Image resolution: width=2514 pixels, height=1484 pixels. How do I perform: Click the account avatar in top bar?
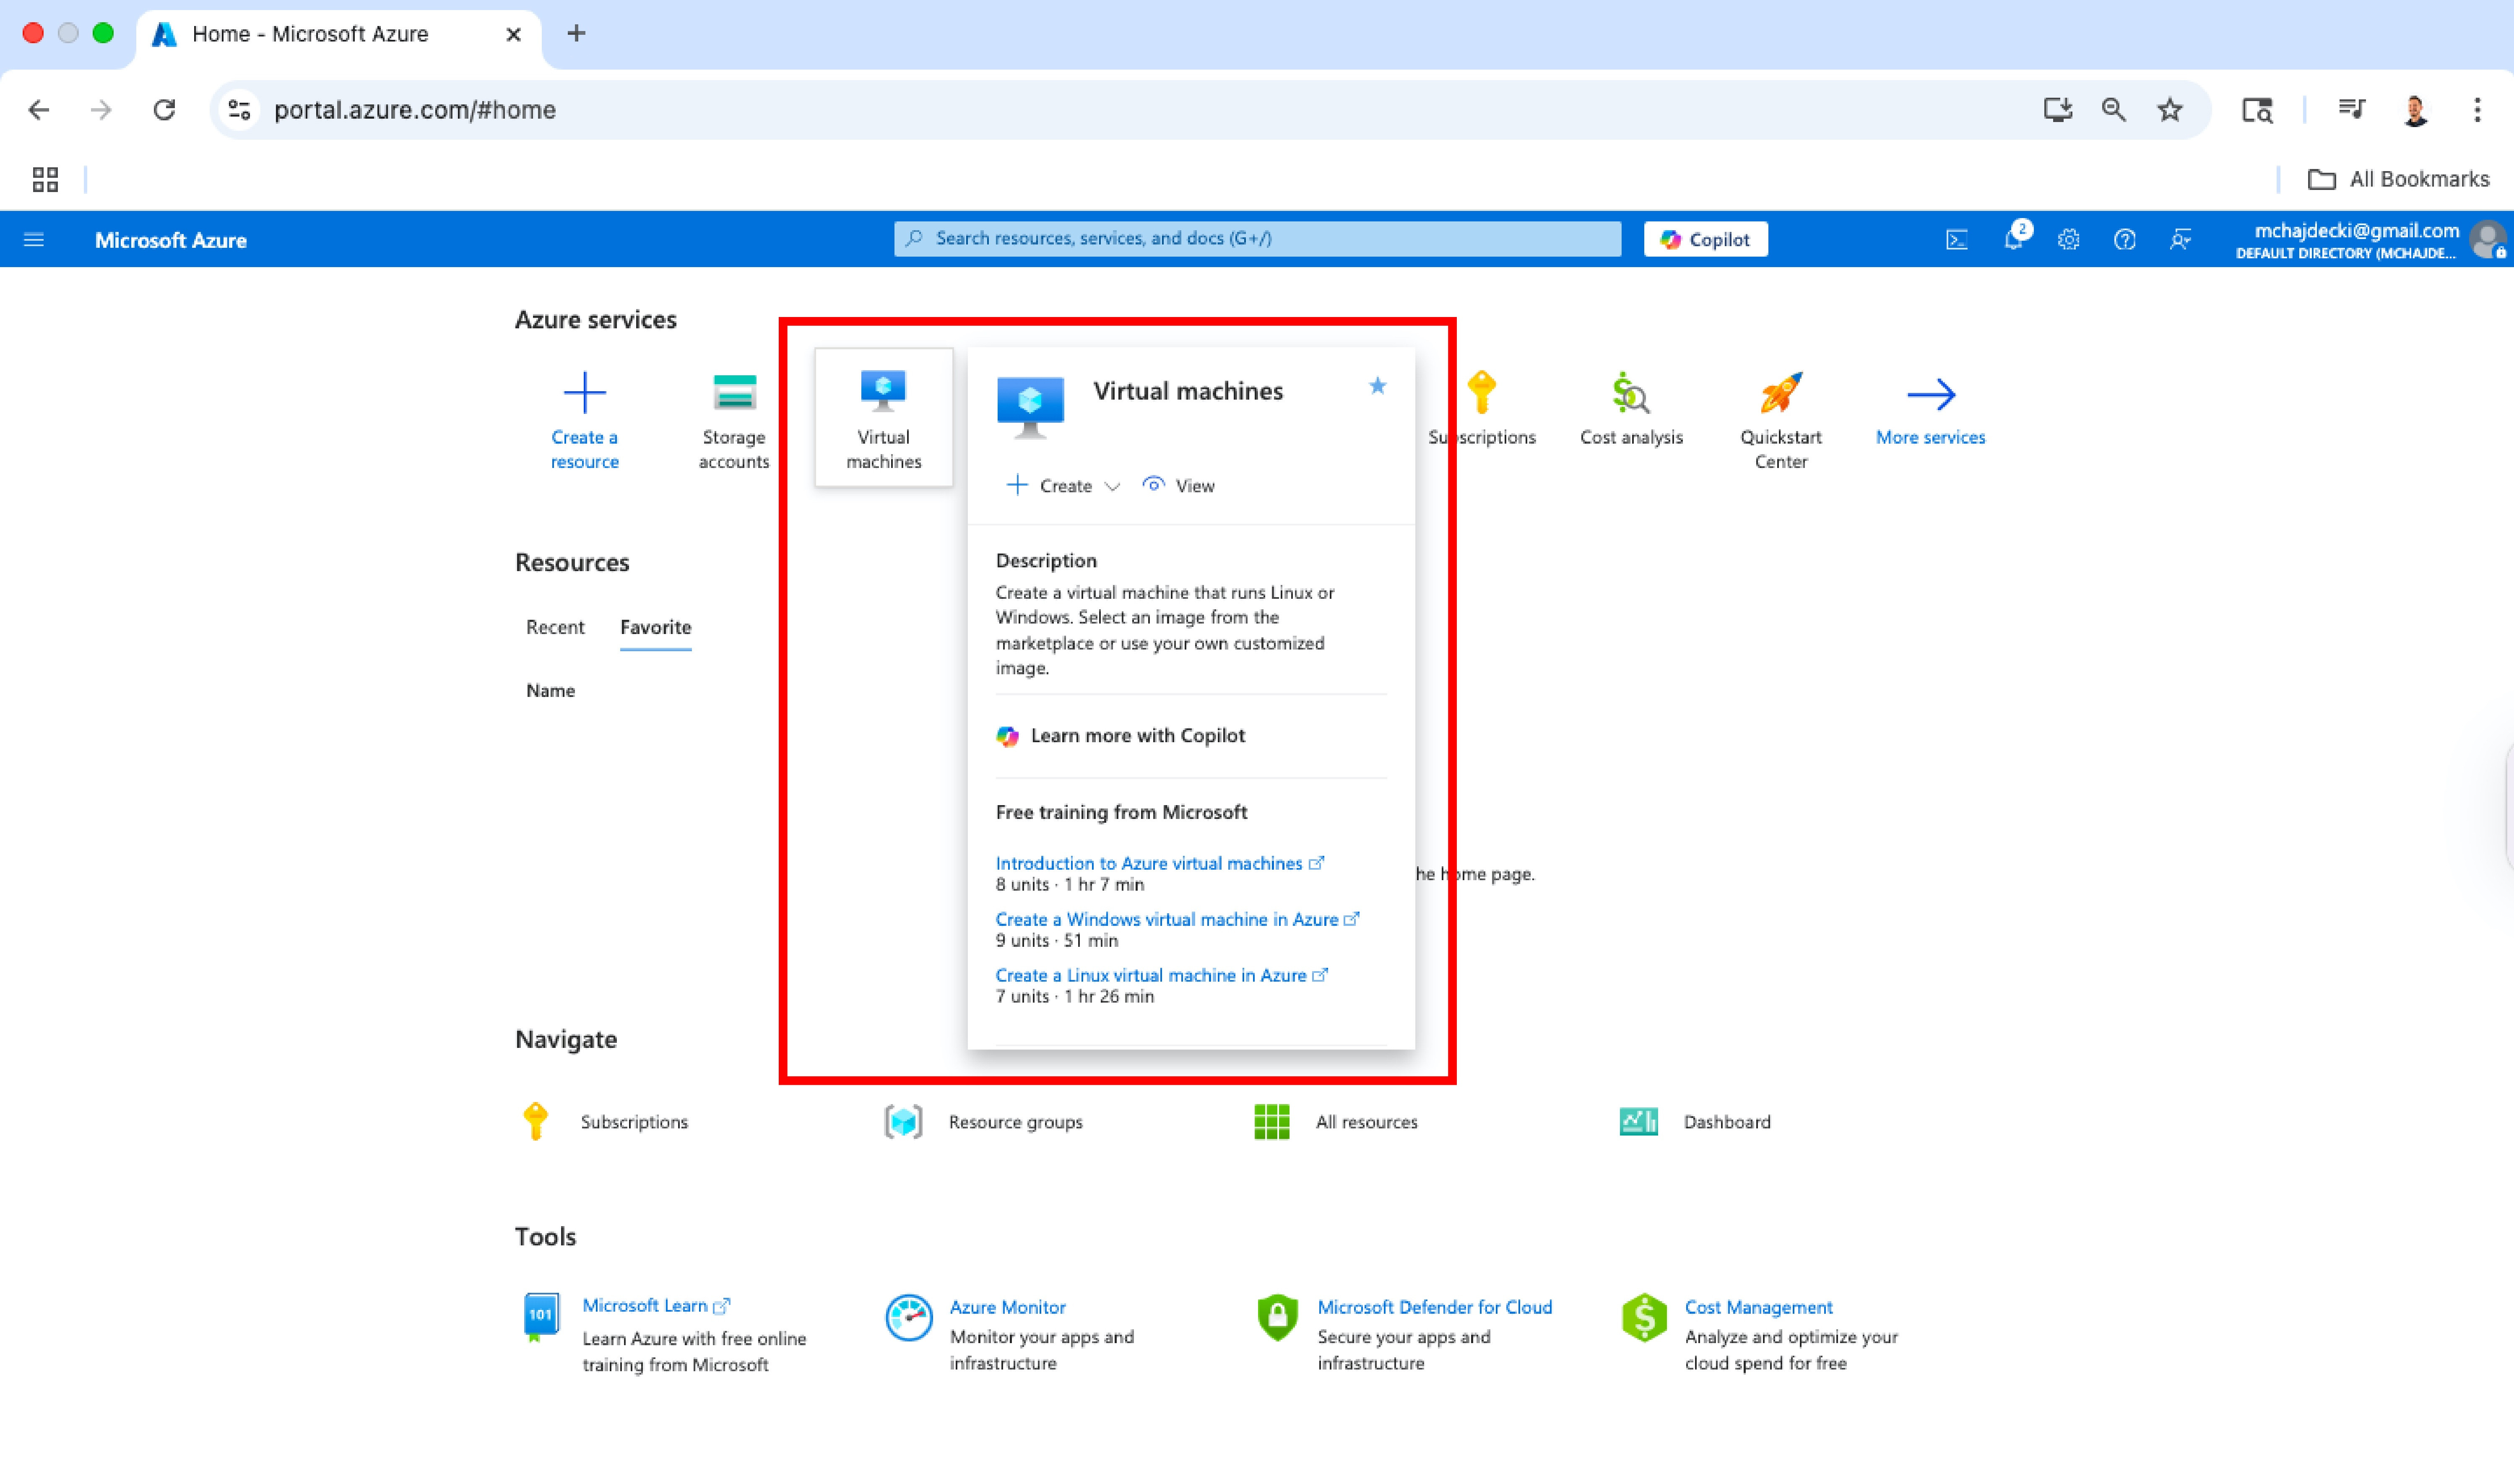coord(2487,240)
